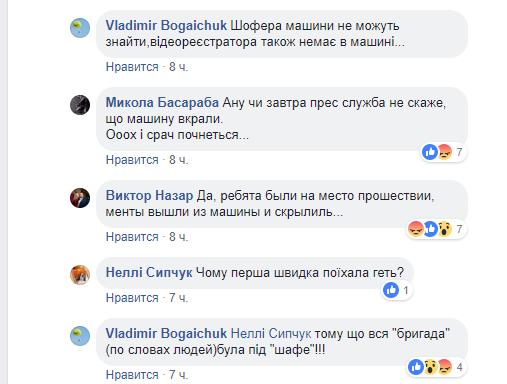Screen dimensions: 507x384
Task: Open Vladimir Bogaichuk's avatar on first comment
Action: pos(80,28)
